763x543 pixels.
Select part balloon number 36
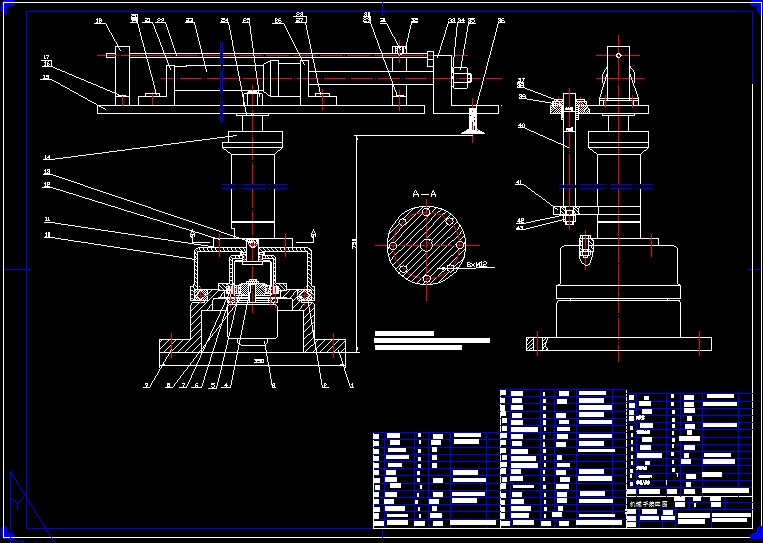(501, 21)
